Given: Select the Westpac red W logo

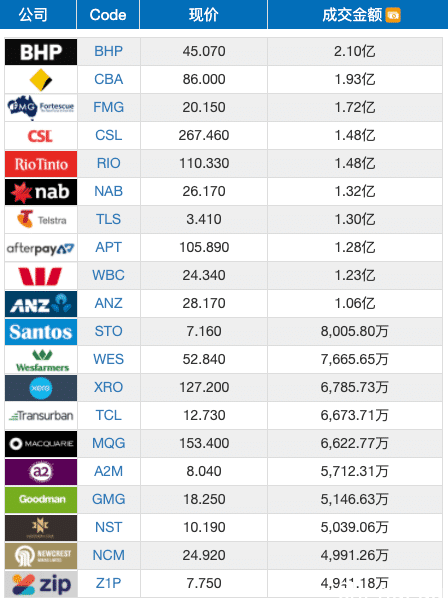Looking at the screenshot, I should [x=41, y=276].
